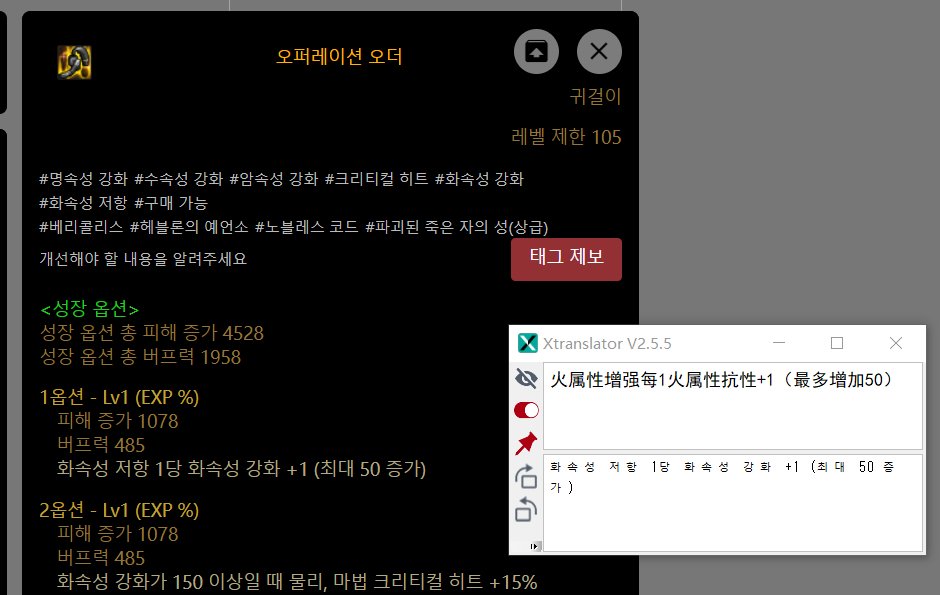Click 화속성 저항 1당 화속성 강화 +1 line
940x595 pixels.
point(242,469)
